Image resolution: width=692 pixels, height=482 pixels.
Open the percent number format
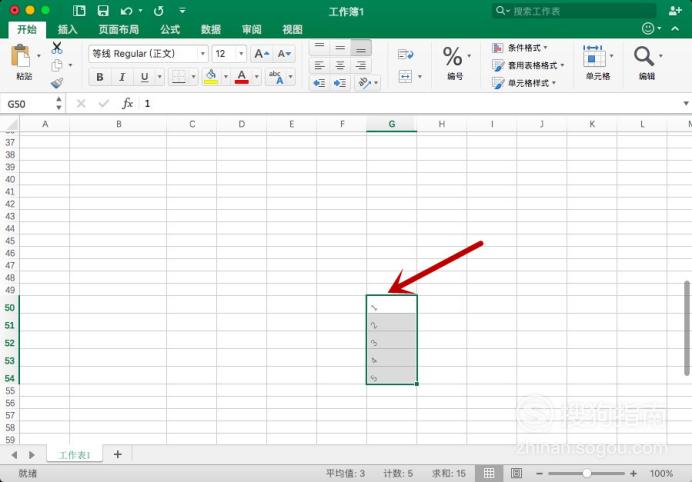pos(453,56)
